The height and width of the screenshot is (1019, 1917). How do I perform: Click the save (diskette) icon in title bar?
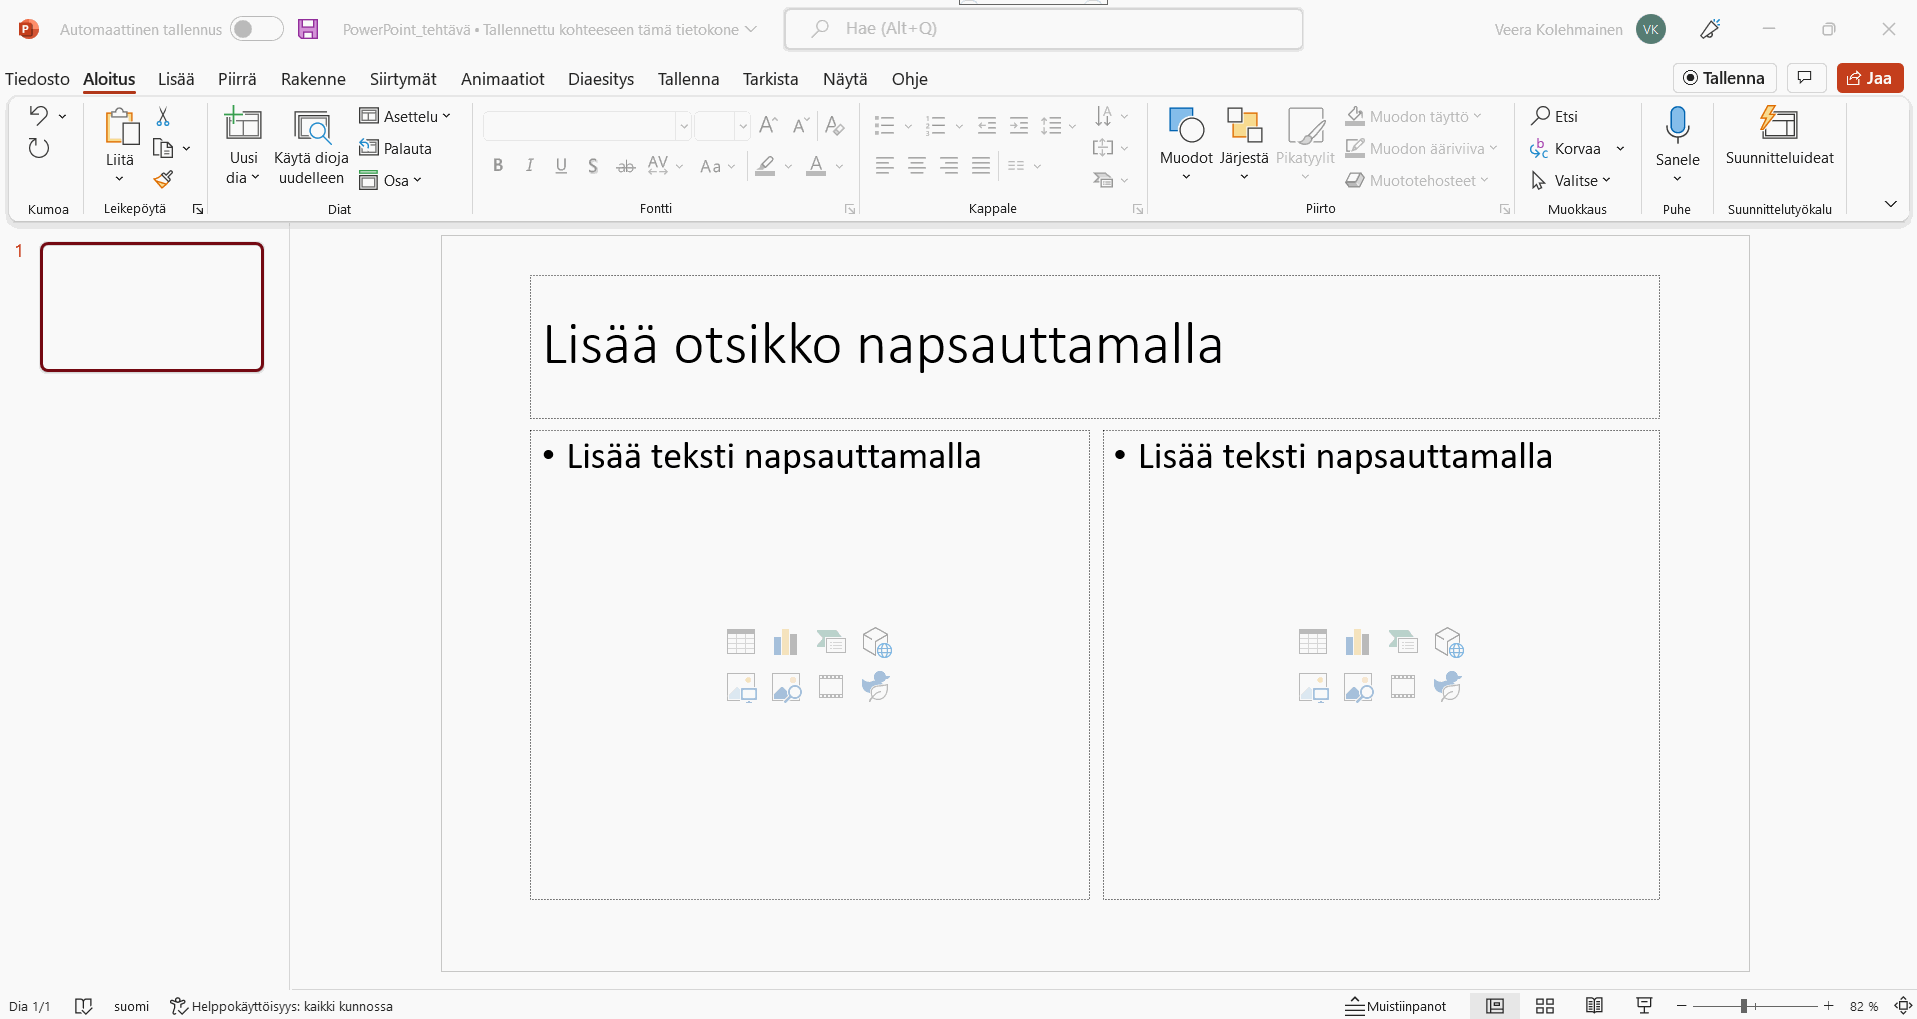308,29
